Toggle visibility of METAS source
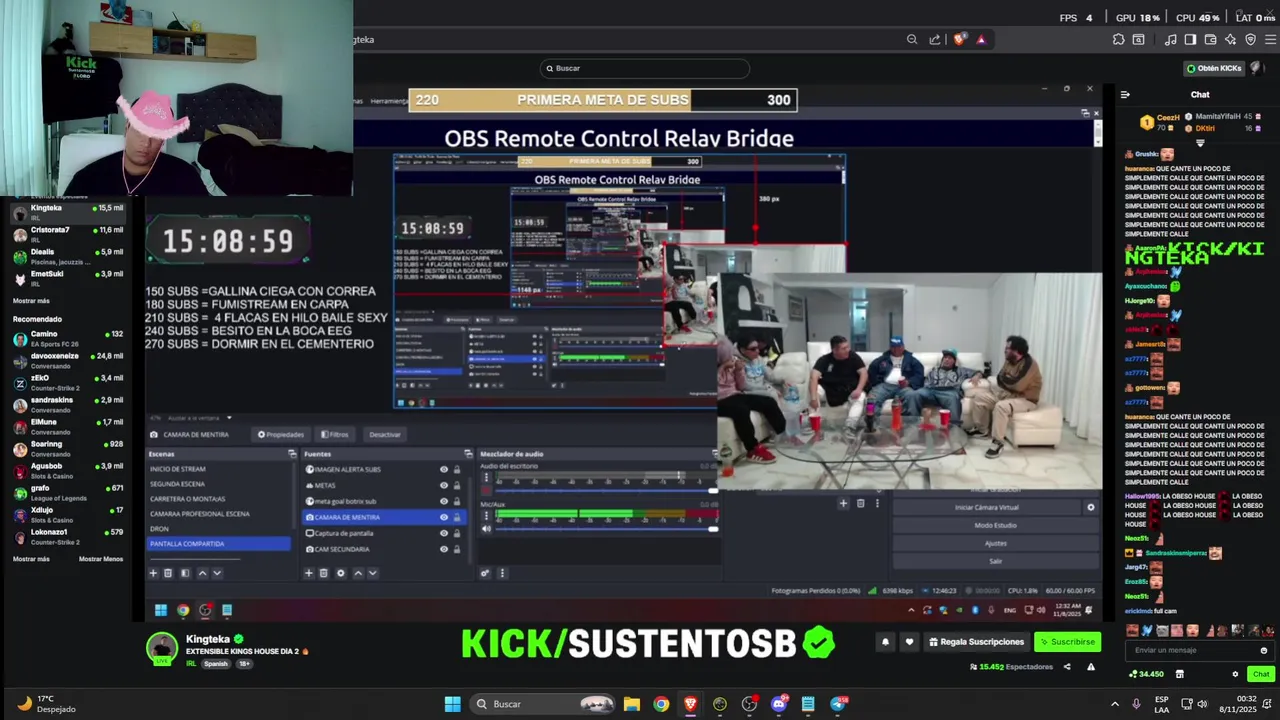 [x=444, y=485]
